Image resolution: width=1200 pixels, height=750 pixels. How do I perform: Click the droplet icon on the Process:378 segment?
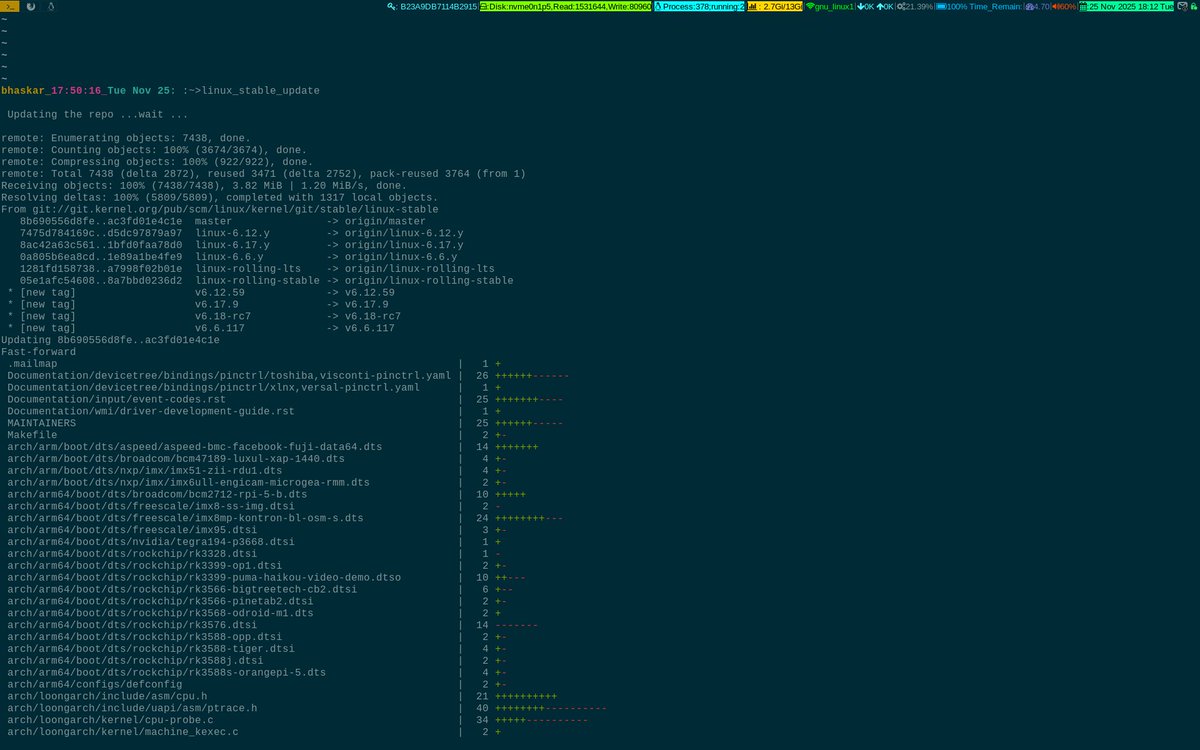click(x=658, y=5)
